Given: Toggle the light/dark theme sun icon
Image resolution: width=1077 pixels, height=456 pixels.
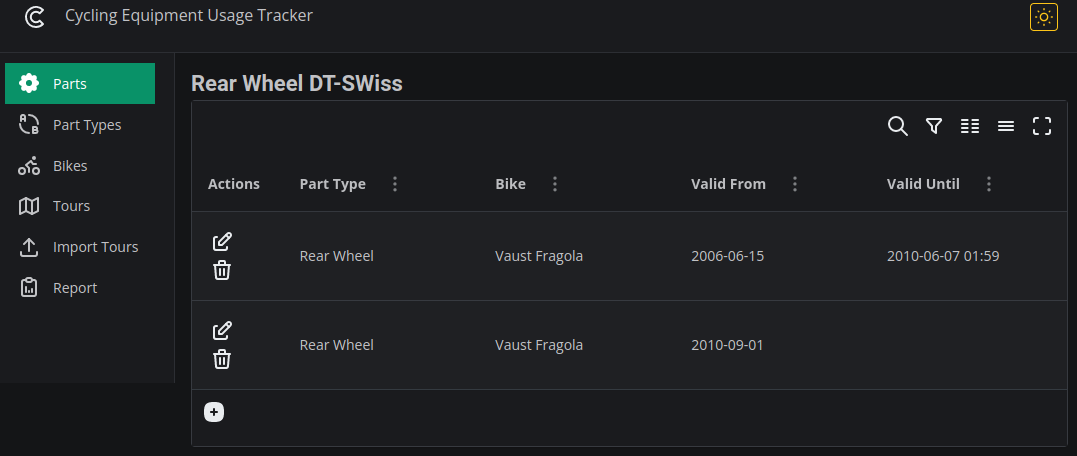Looking at the screenshot, I should pos(1043,17).
